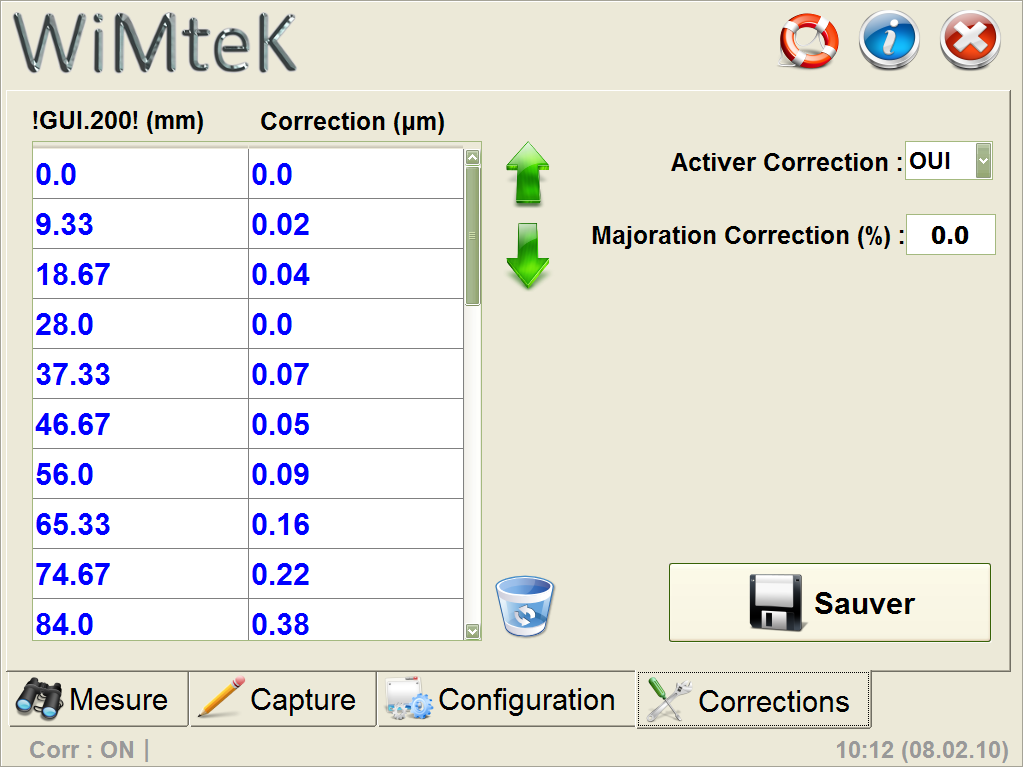This screenshot has width=1024, height=768.
Task: Switch to the Capture tab
Action: click(283, 699)
